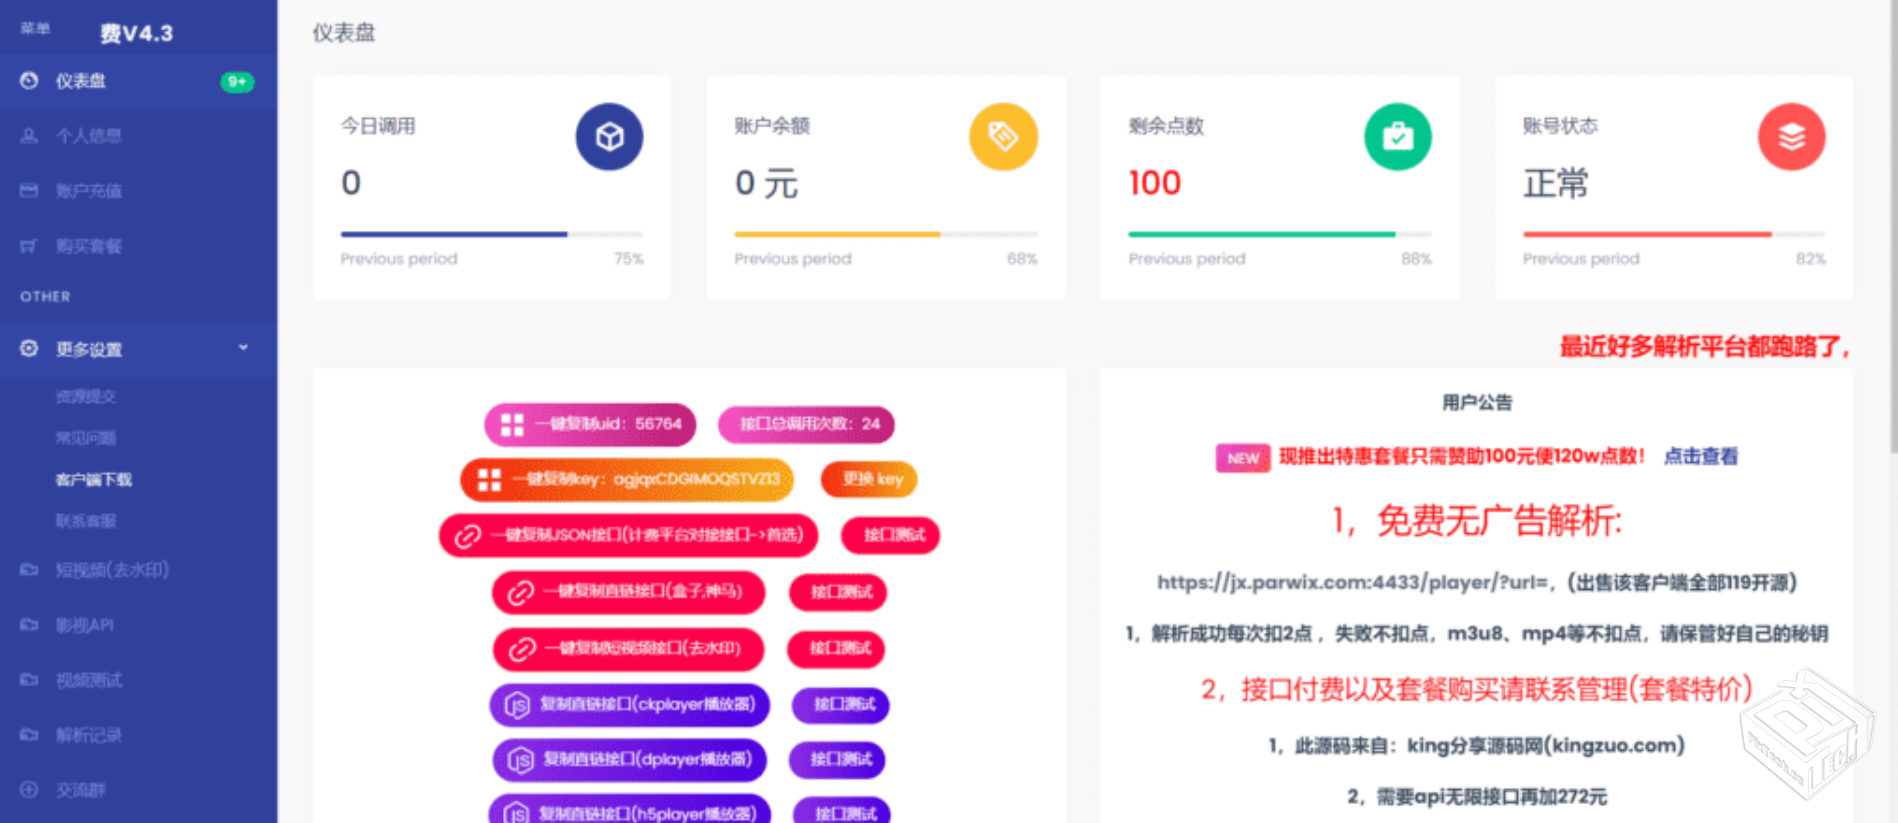Viewport: 1898px width, 823px height.
Task: Copy the ckplayer播放器 direct link interface
Action: (630, 705)
